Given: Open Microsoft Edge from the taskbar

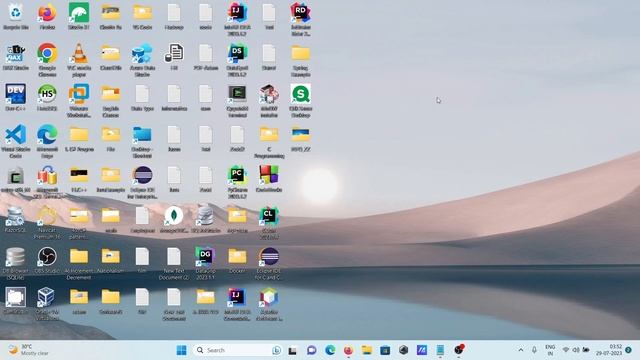Looking at the screenshot, I should pyautogui.click(x=330, y=350).
